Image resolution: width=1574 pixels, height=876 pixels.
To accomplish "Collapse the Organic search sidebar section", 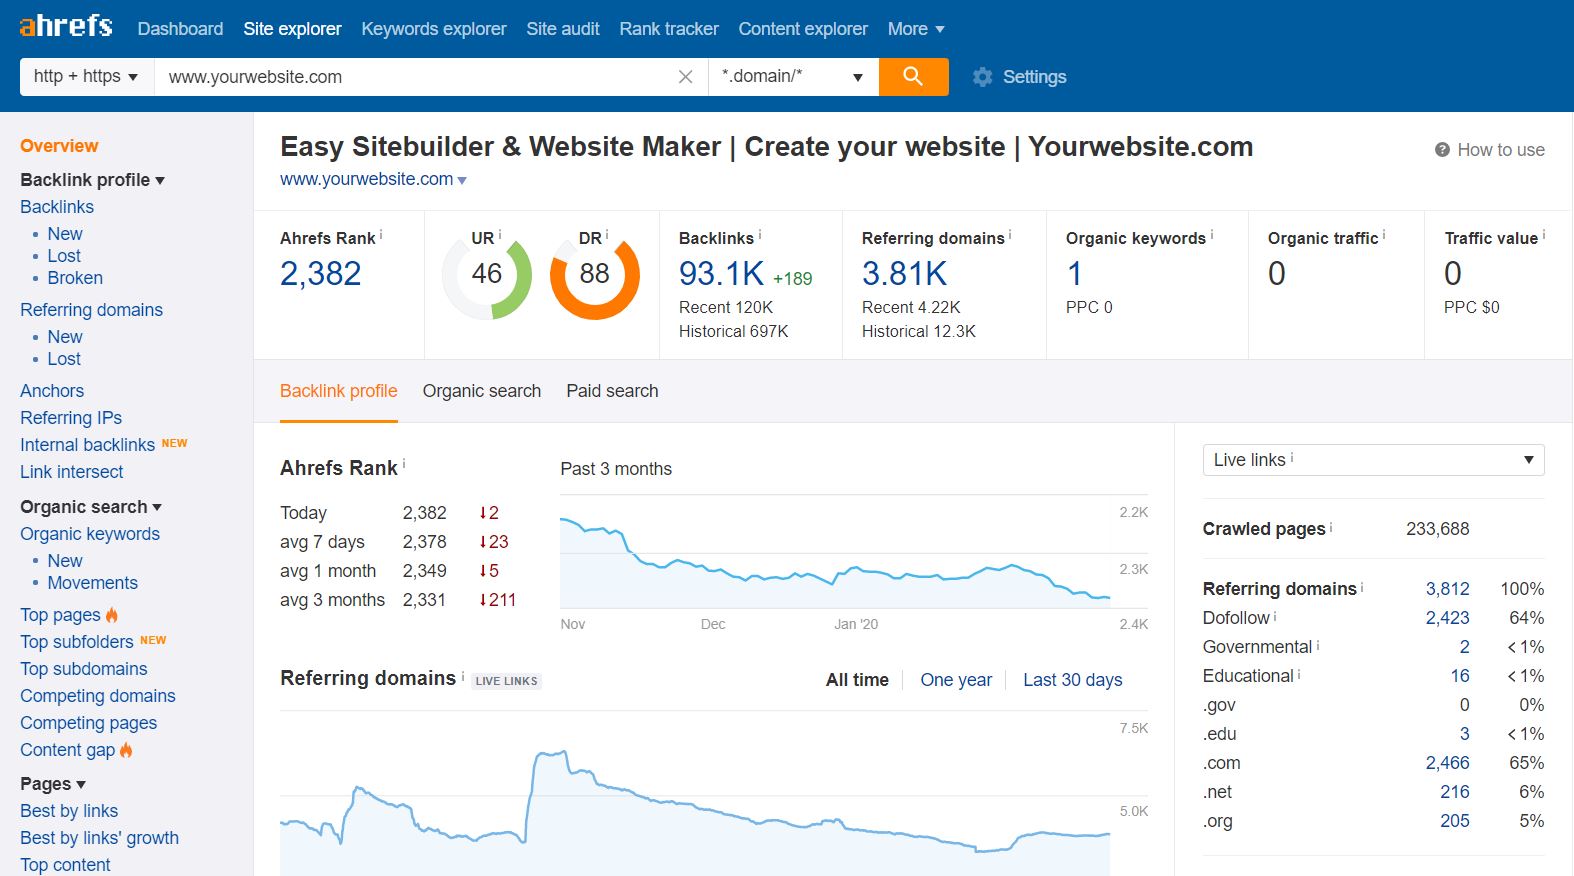I will [x=91, y=507].
